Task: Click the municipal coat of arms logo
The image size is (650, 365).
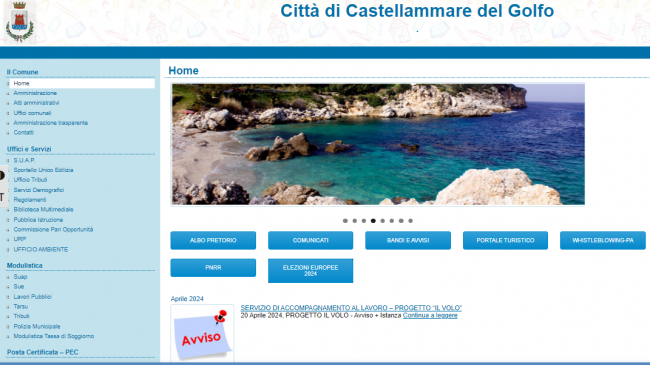Action: pos(19,22)
